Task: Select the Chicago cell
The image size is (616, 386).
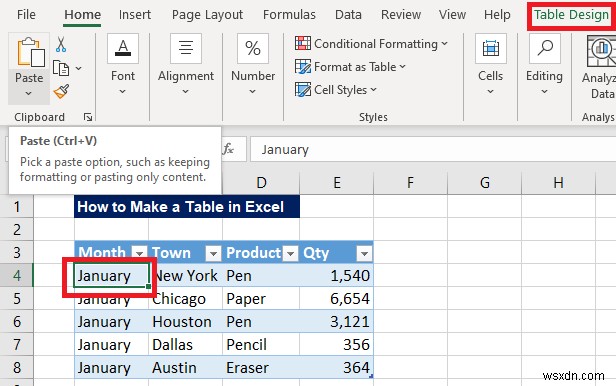Action: pyautogui.click(x=185, y=299)
